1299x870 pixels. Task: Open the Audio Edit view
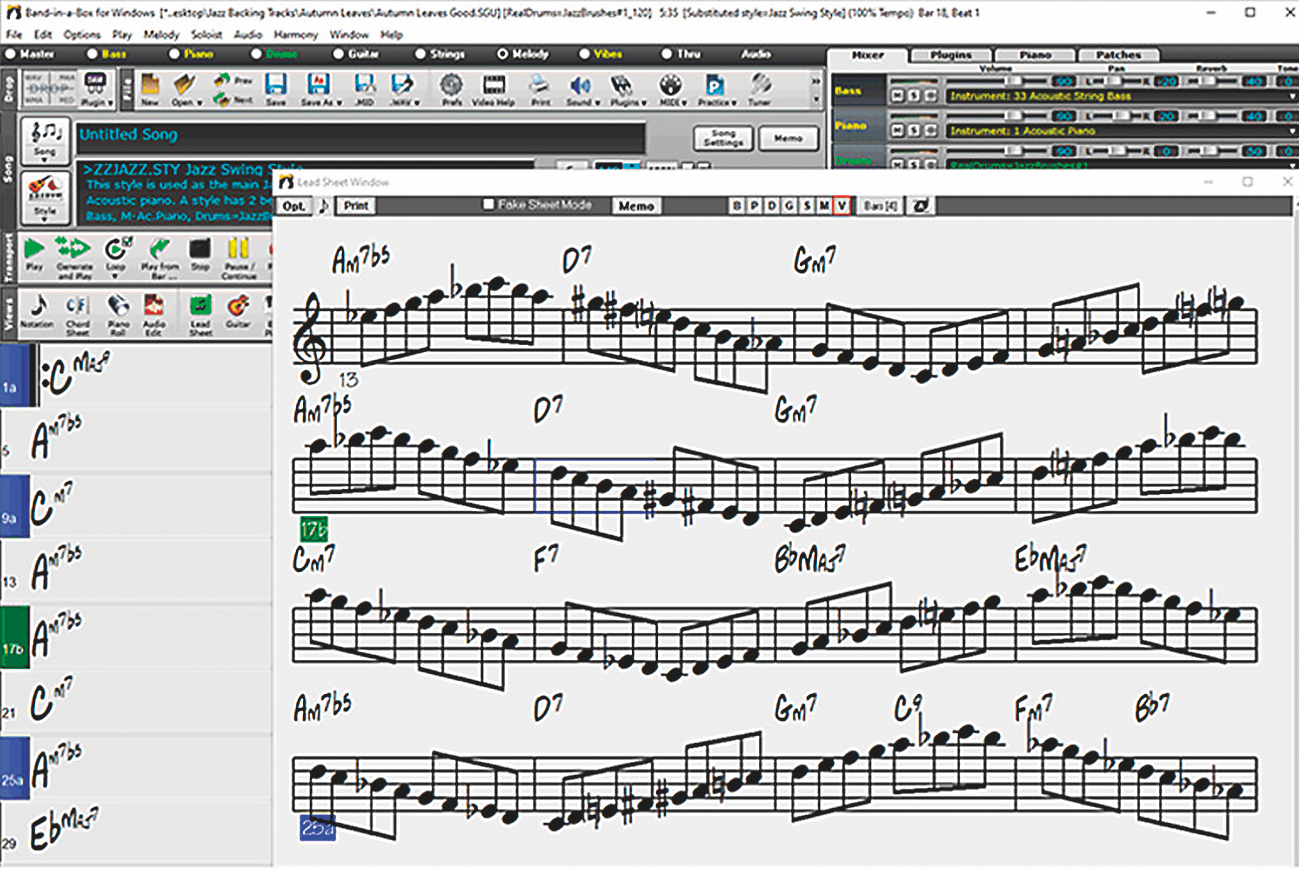pyautogui.click(x=154, y=314)
